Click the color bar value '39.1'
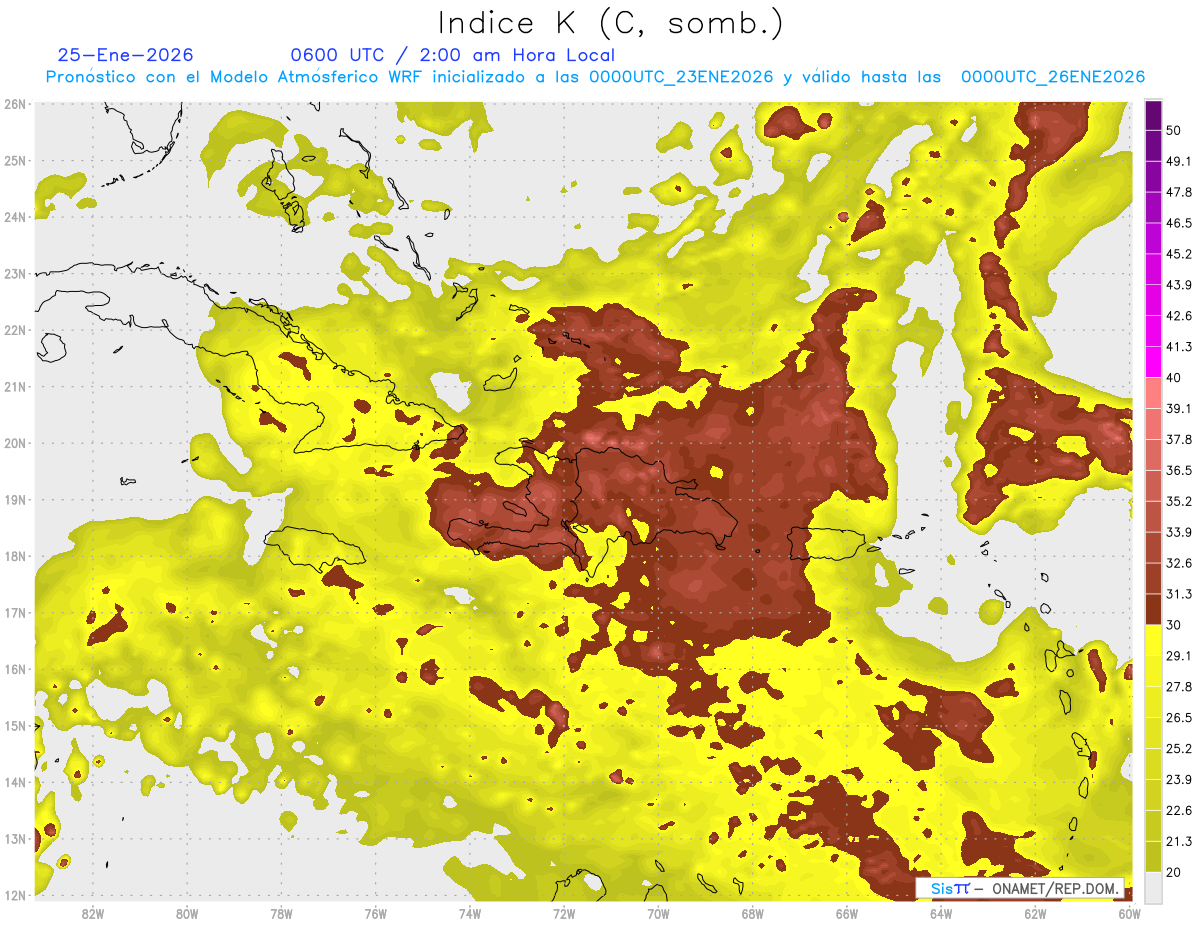The image size is (1200, 927). 1179,408
